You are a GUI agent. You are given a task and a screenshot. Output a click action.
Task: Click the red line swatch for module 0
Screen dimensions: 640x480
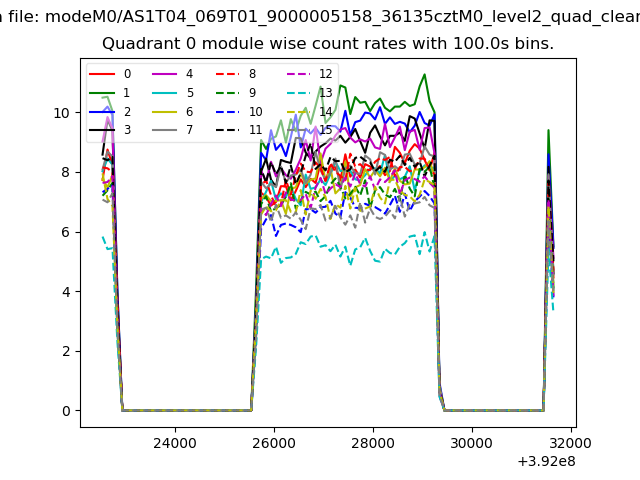103,74
